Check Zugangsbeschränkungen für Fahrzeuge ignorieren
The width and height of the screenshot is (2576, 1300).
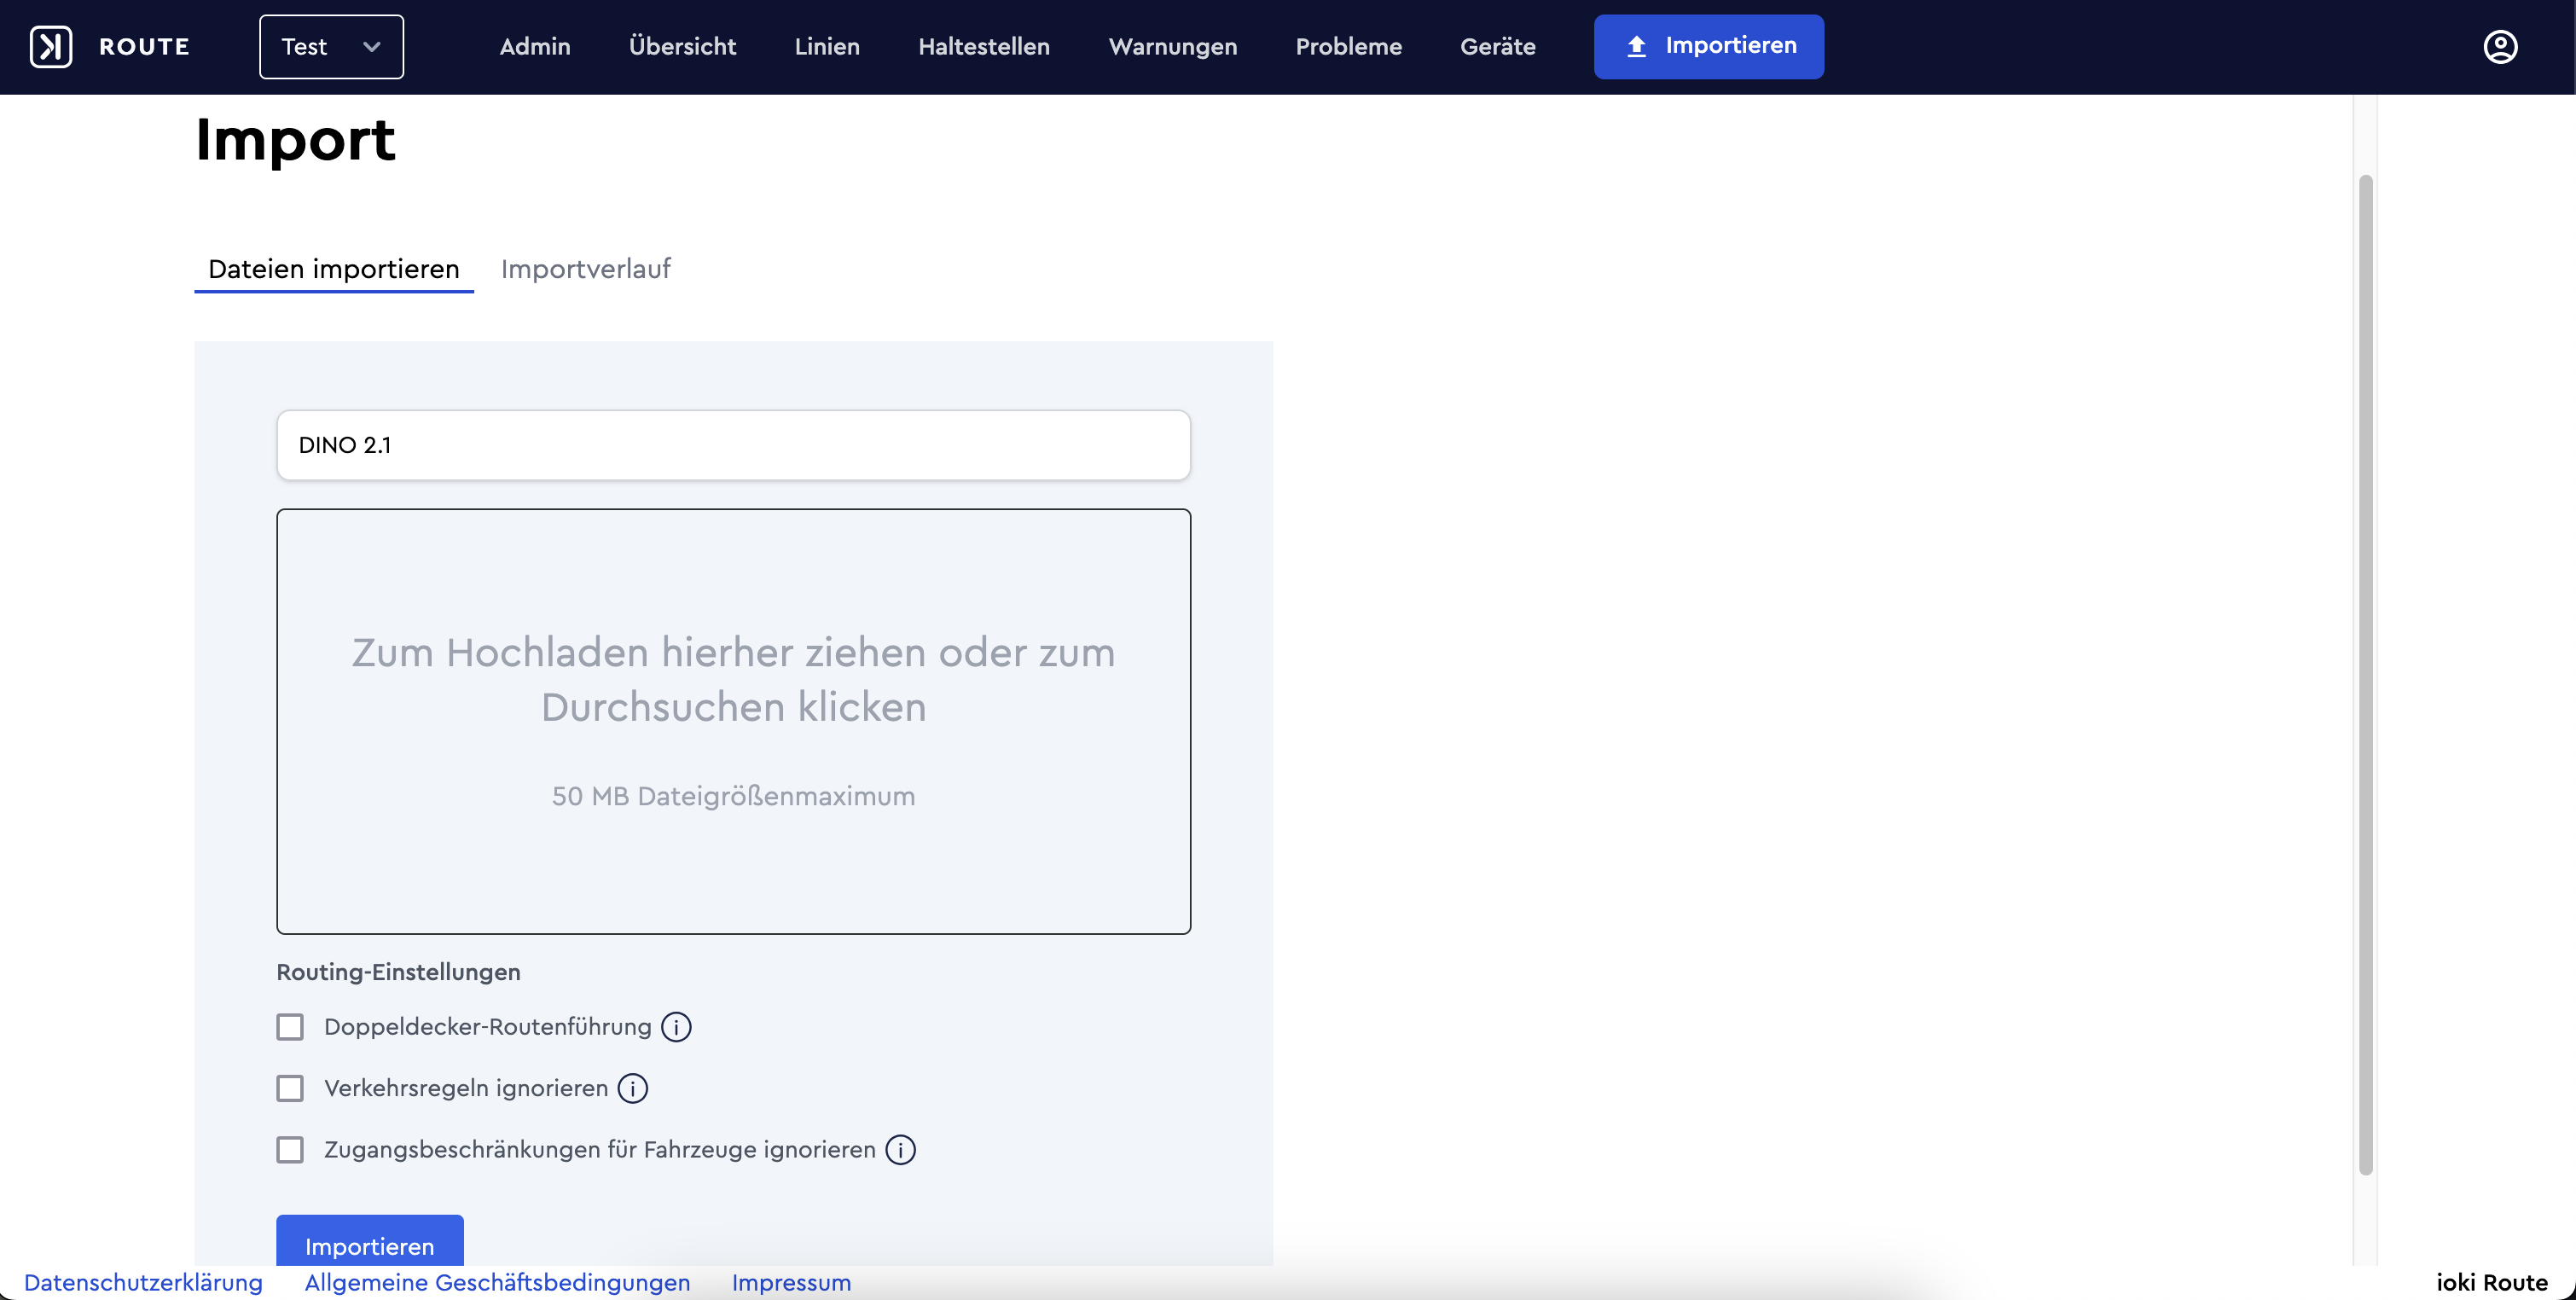tap(290, 1150)
